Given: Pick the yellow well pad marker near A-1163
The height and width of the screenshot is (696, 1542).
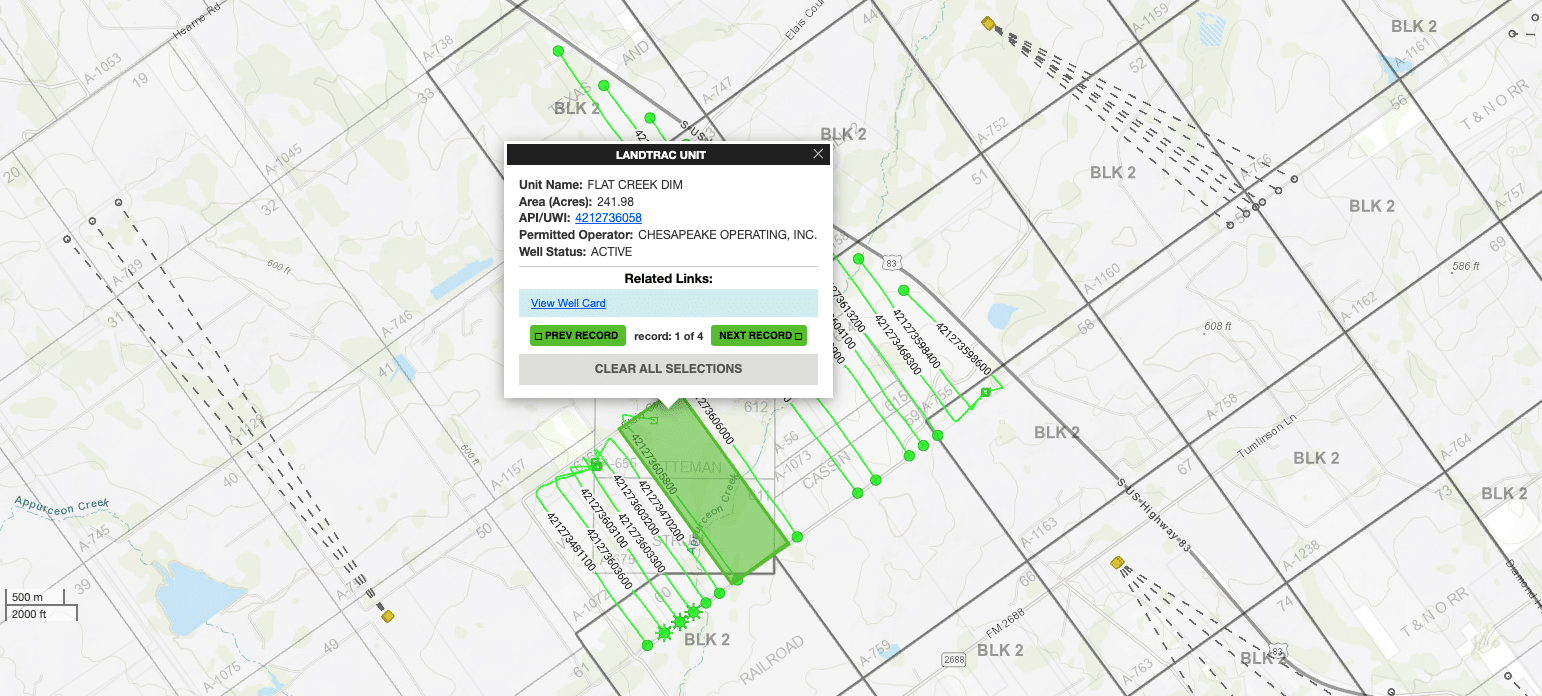Looking at the screenshot, I should pos(1117,563).
